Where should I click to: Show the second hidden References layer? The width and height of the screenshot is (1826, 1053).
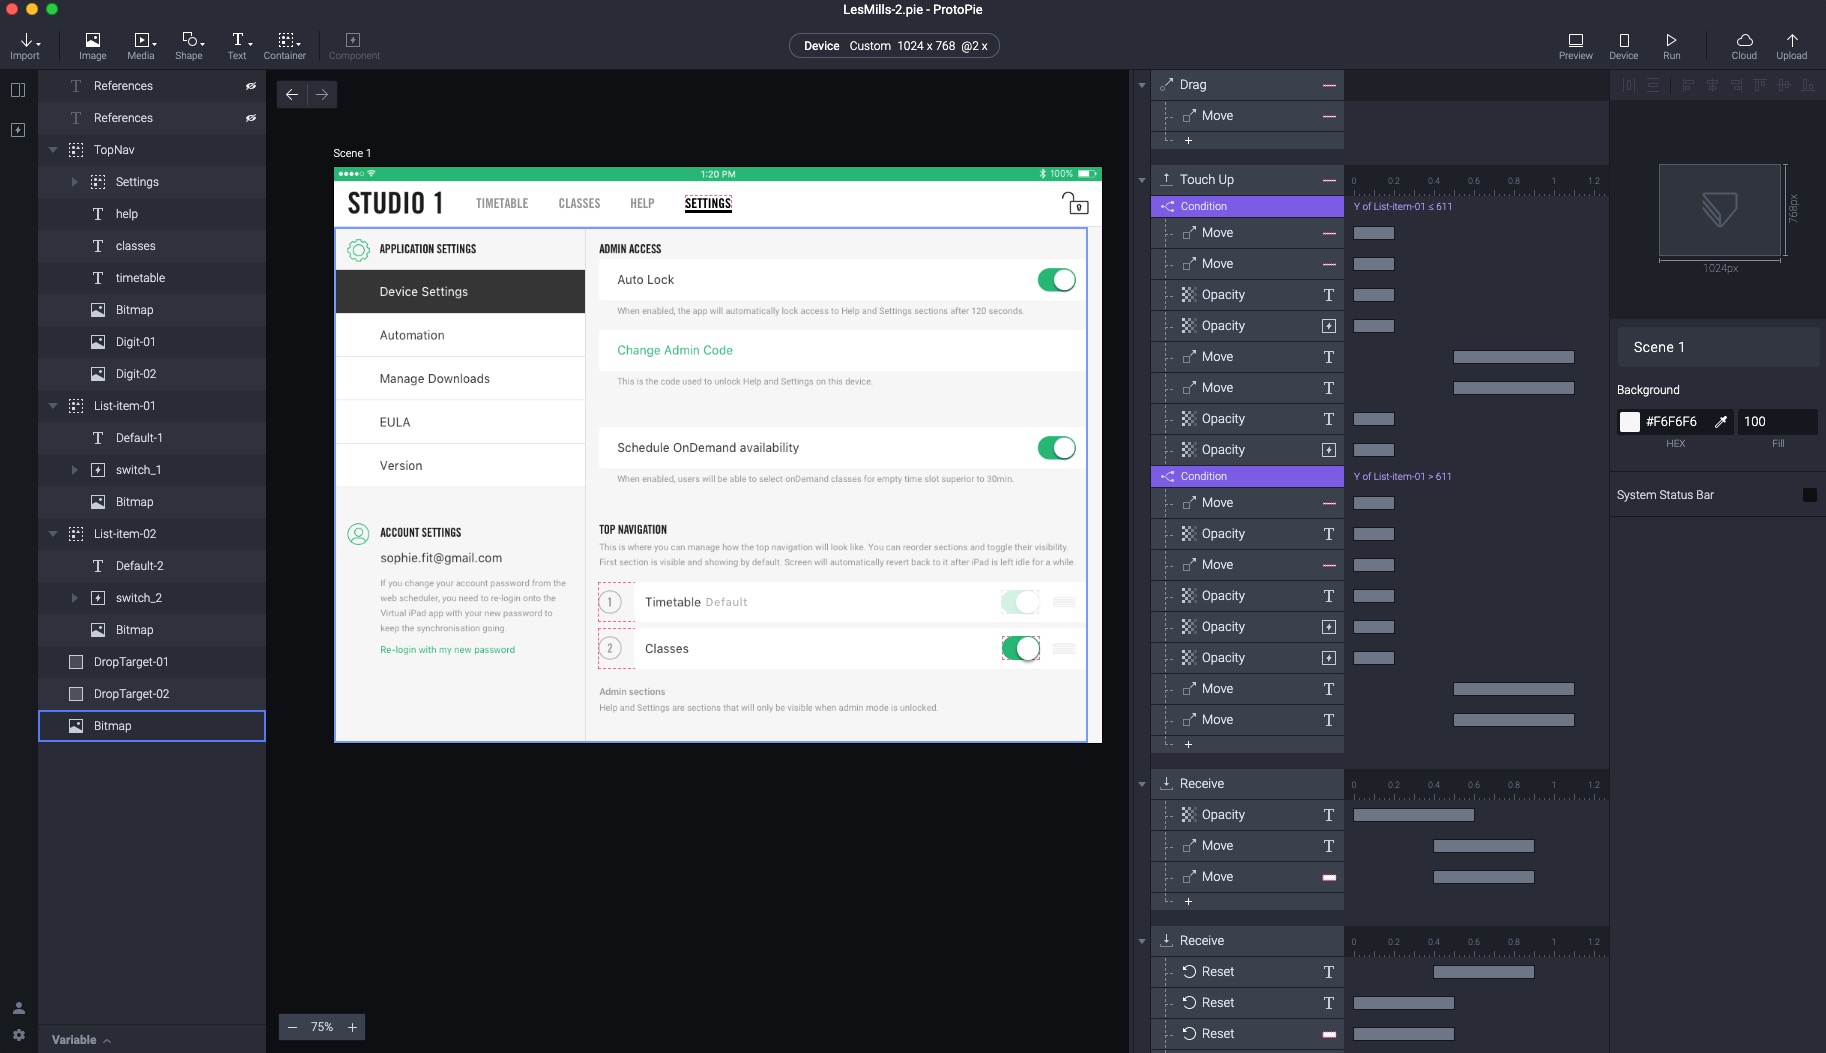[x=251, y=118]
